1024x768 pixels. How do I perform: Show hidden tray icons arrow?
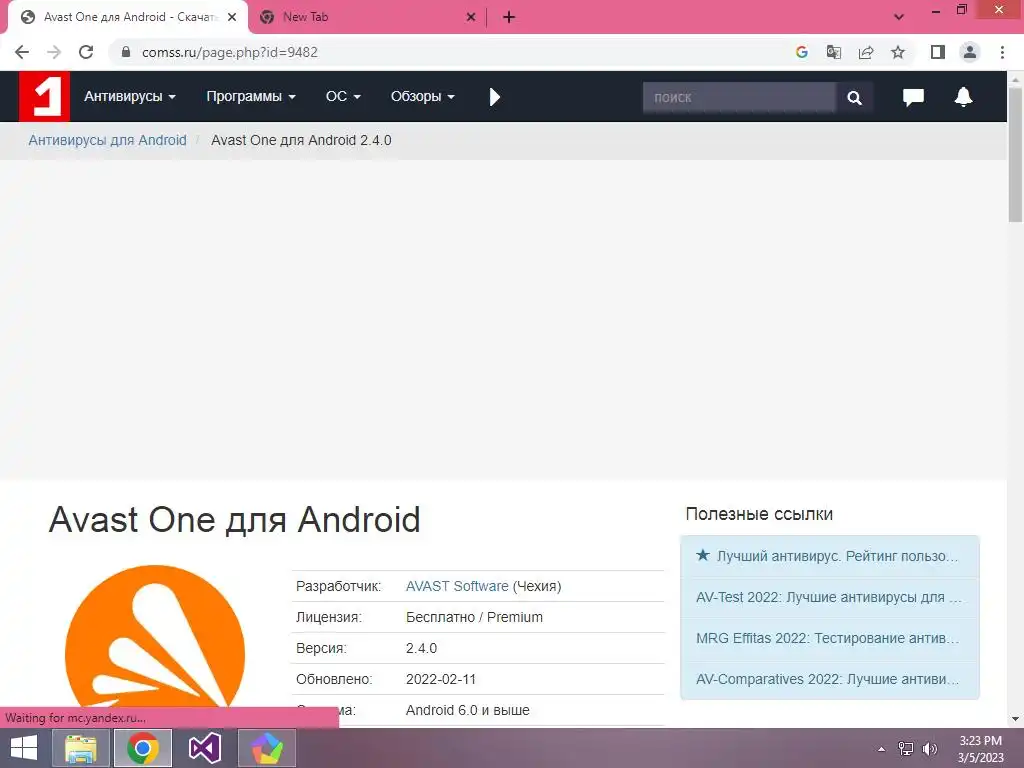(x=882, y=749)
